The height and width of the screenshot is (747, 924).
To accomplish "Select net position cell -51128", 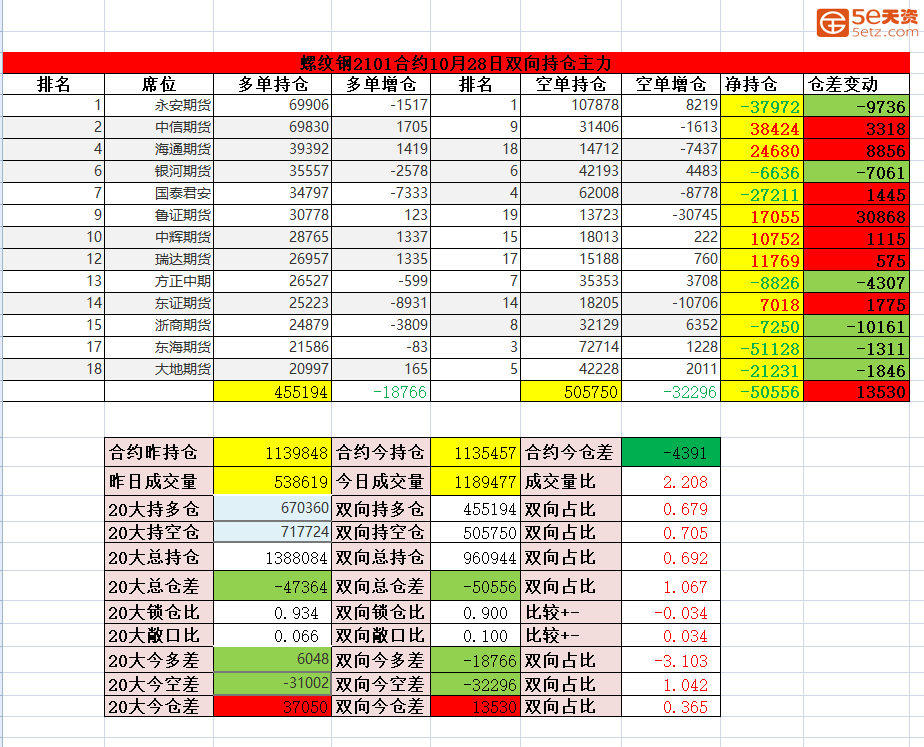I will click(762, 347).
